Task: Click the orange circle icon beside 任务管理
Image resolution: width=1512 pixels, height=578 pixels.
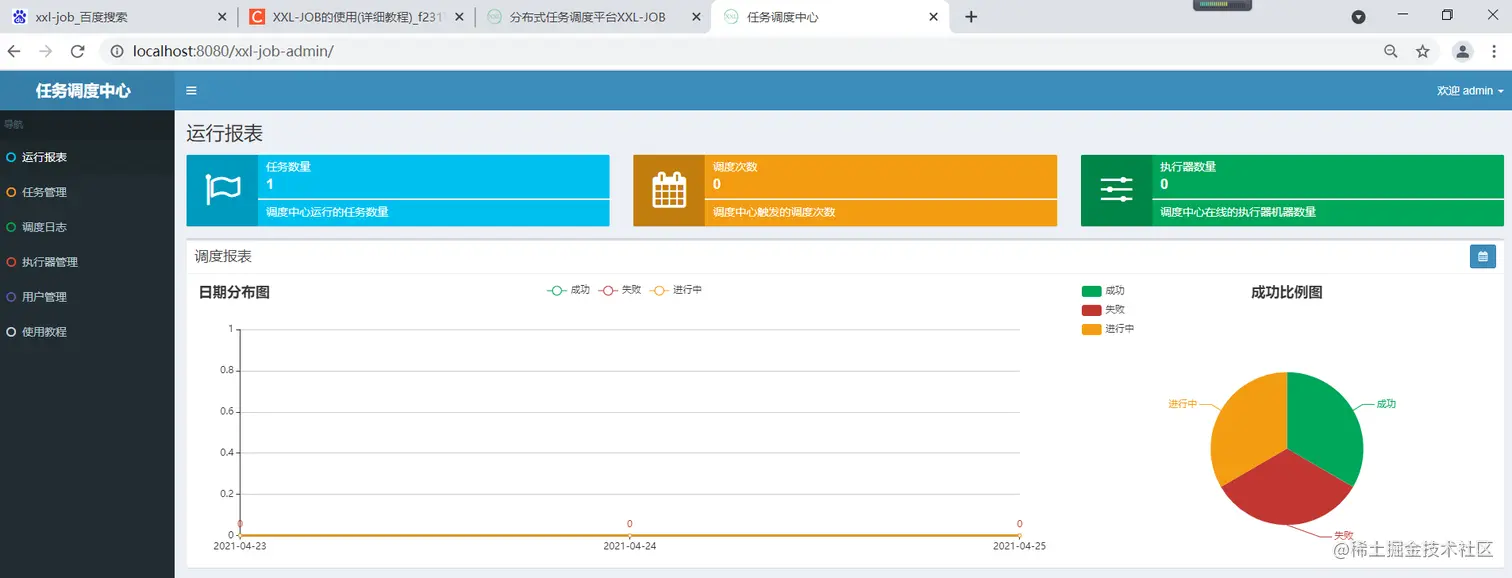Action: 11,192
